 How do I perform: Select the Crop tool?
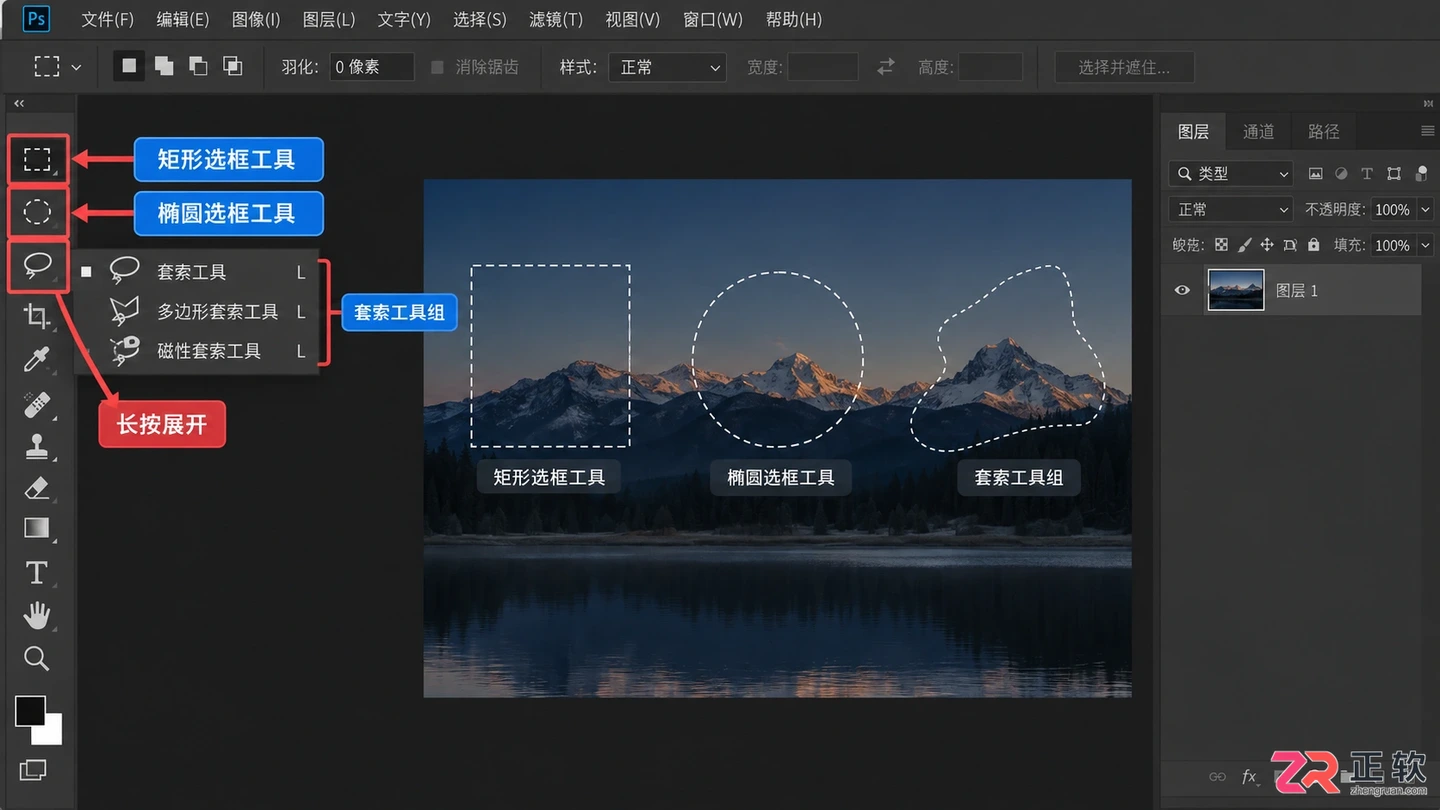pyautogui.click(x=37, y=317)
